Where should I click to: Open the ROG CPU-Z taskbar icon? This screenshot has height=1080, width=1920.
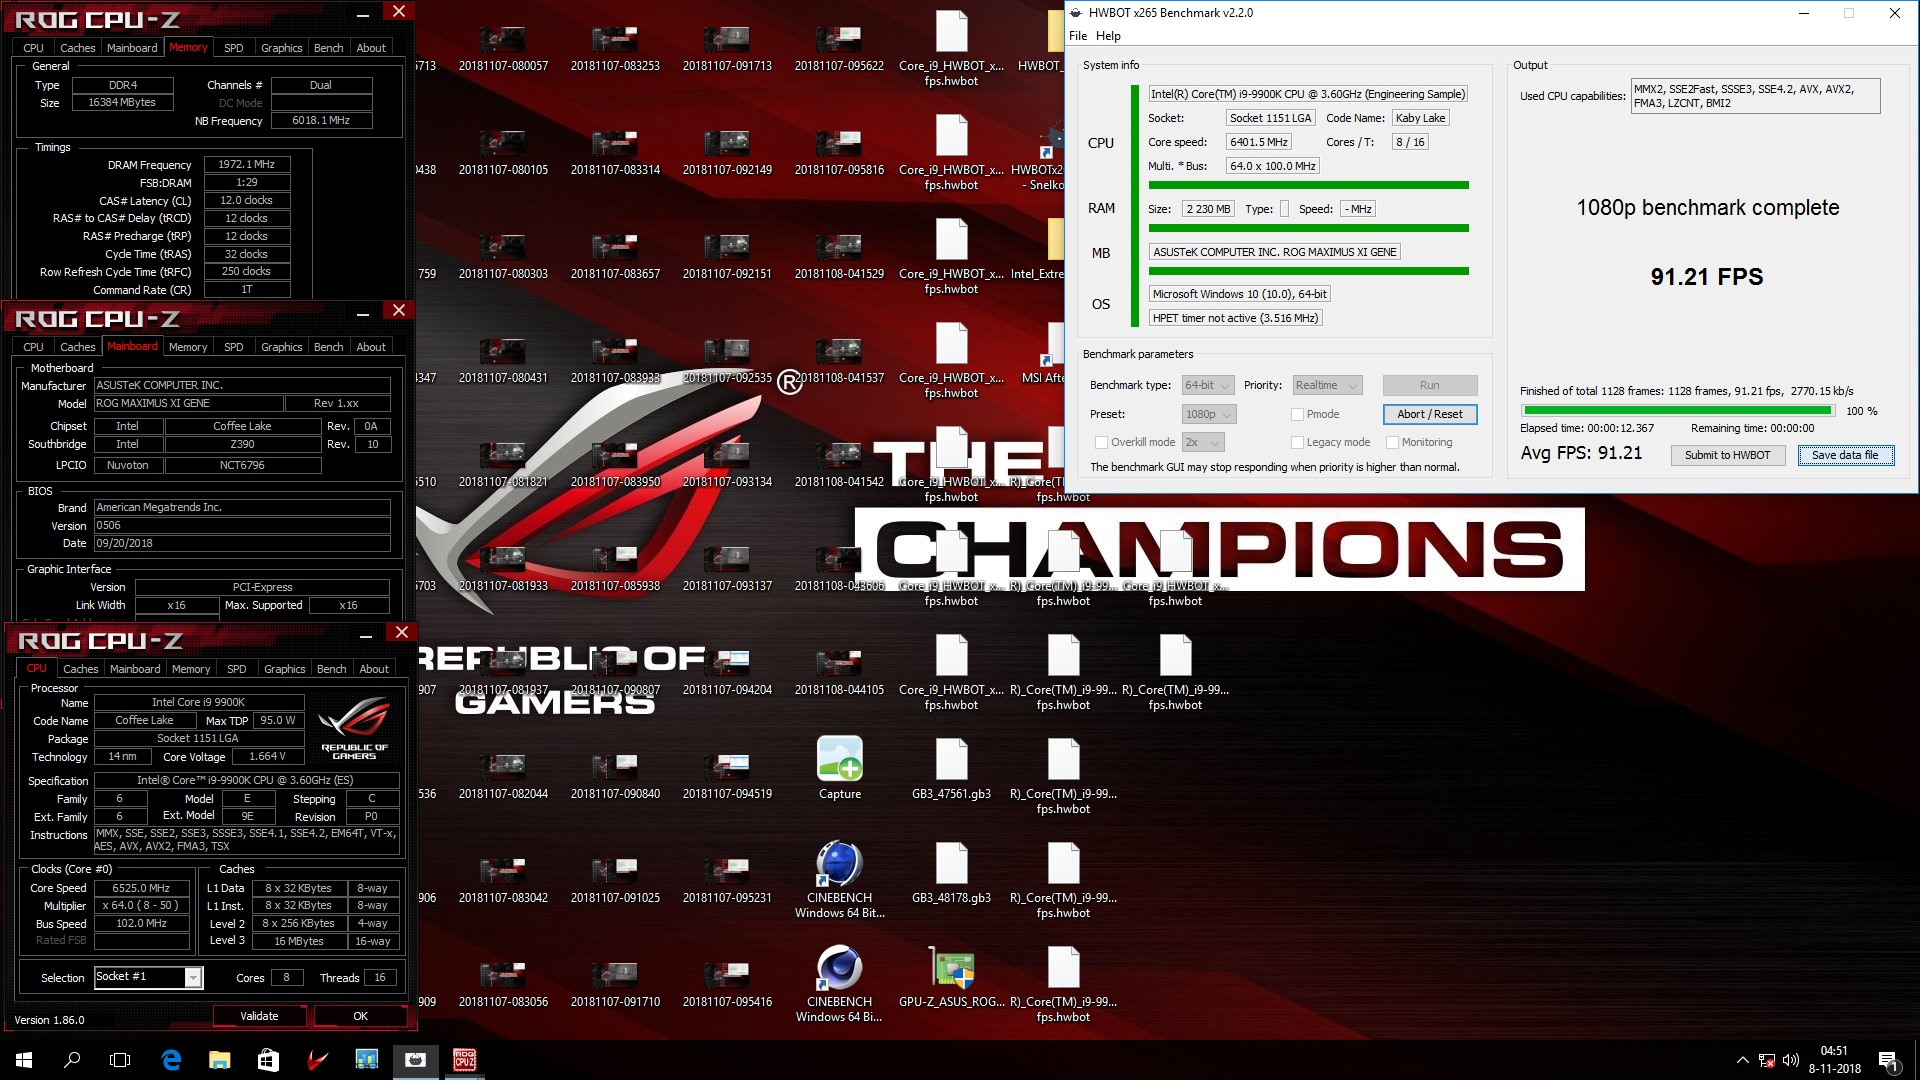pyautogui.click(x=464, y=1060)
